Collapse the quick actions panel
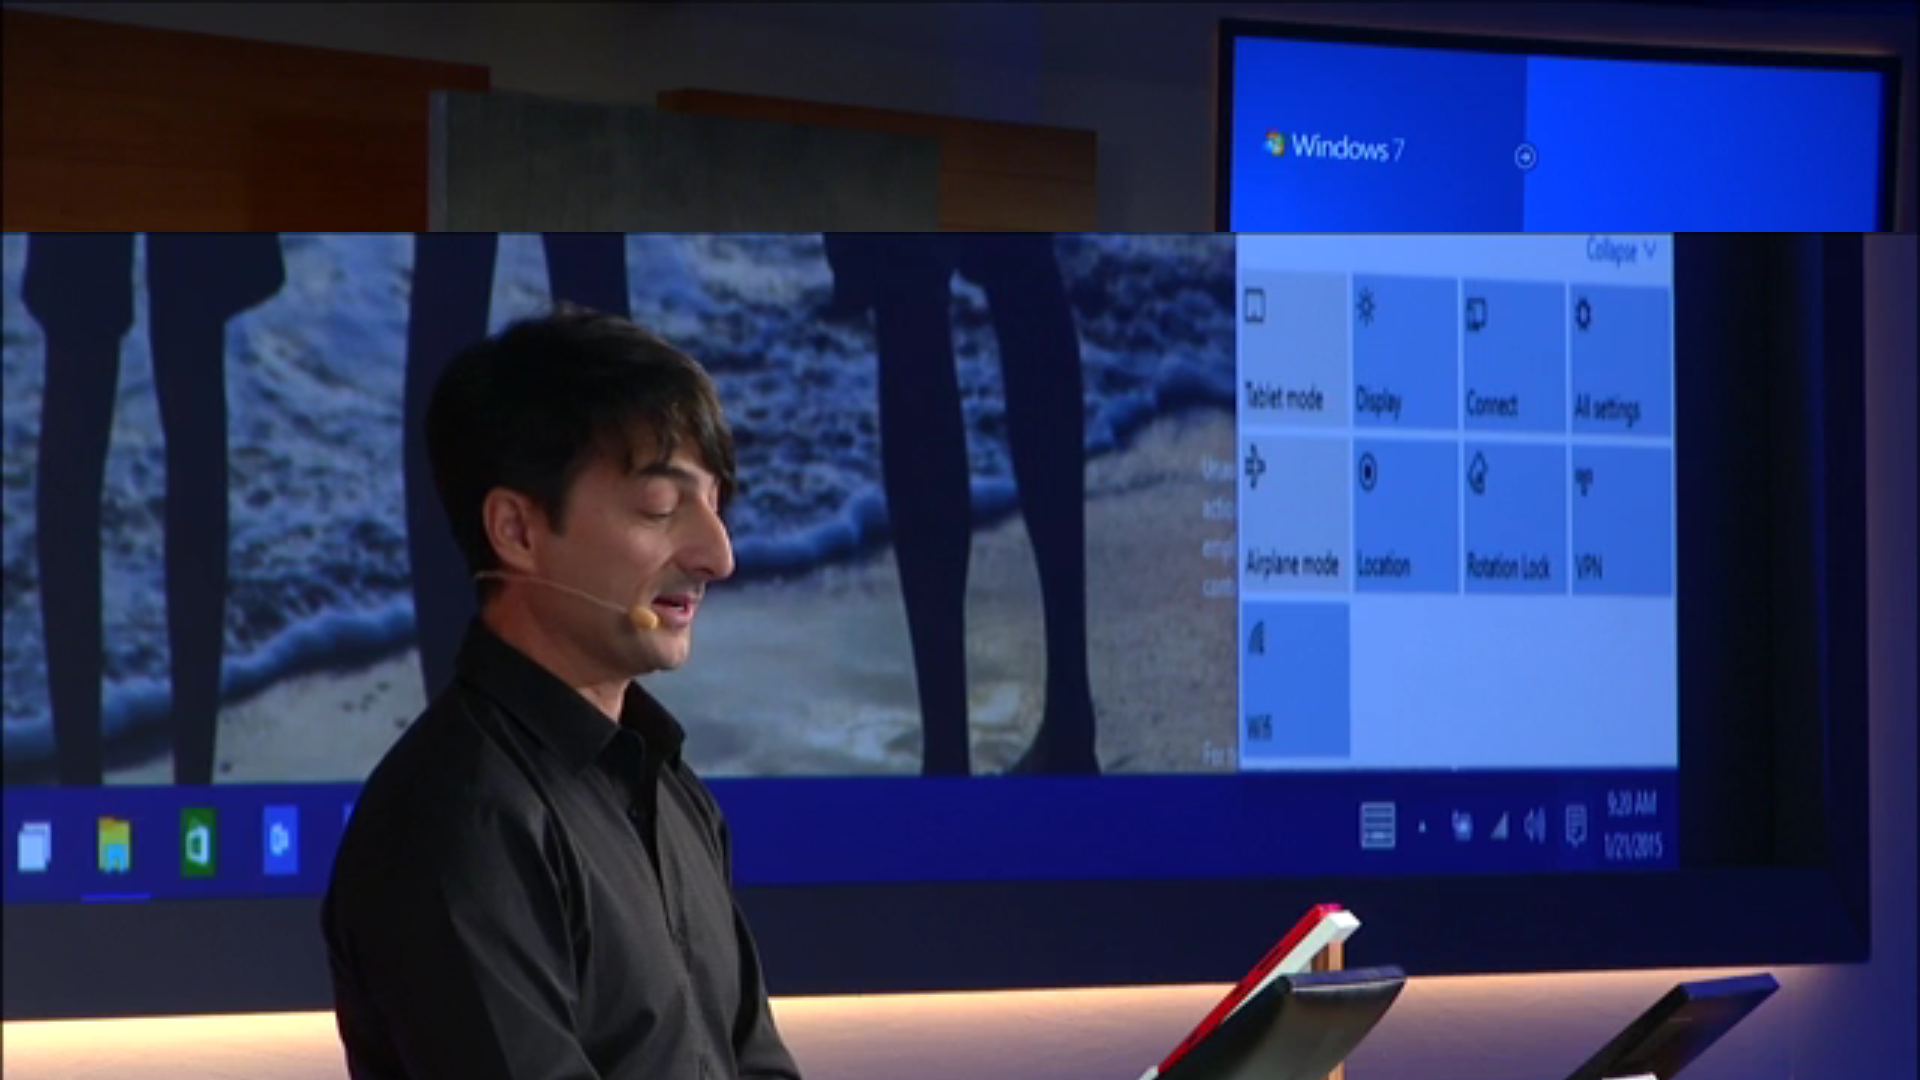 point(1621,249)
